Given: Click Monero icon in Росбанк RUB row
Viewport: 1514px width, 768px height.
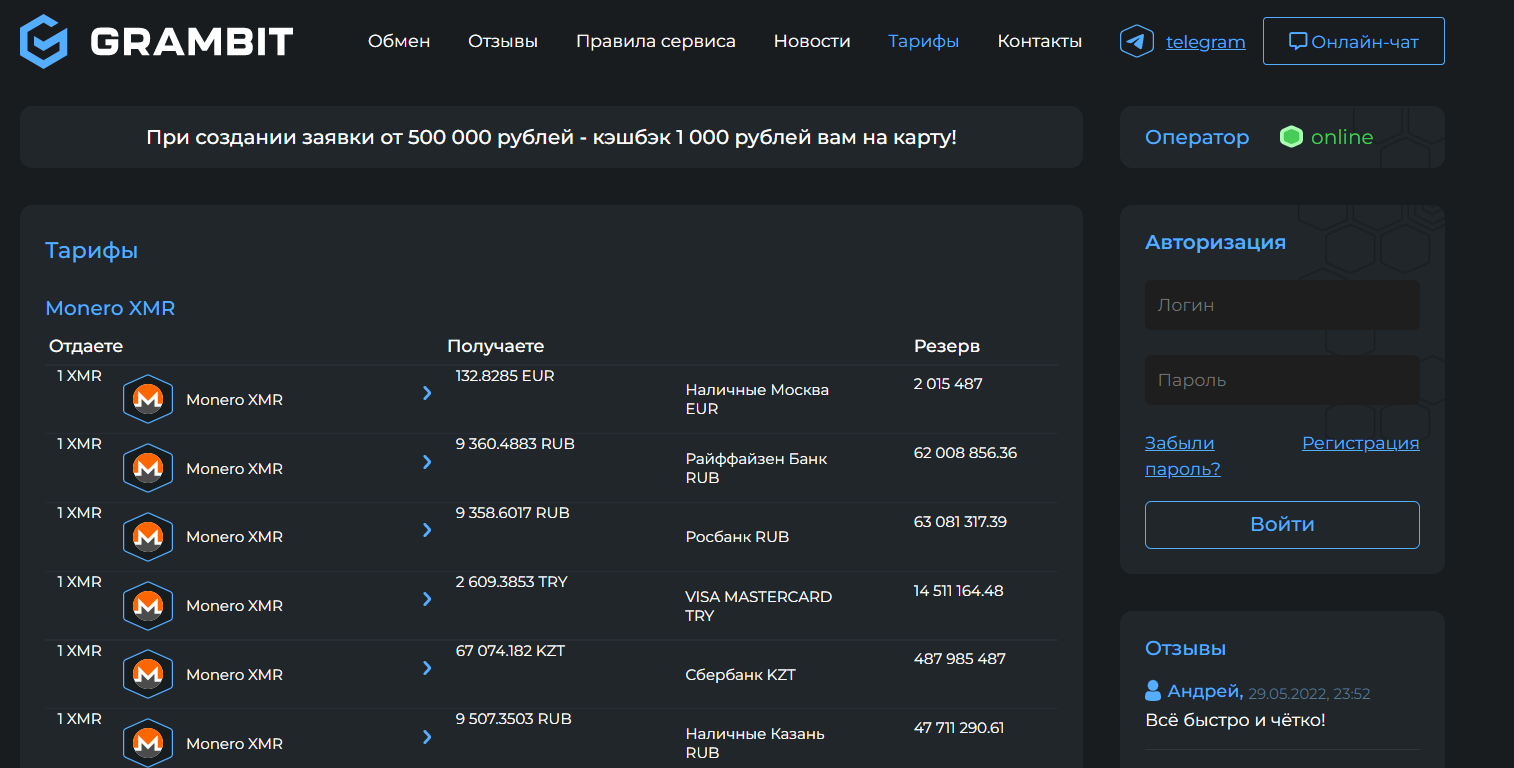Looking at the screenshot, I should coord(148,537).
